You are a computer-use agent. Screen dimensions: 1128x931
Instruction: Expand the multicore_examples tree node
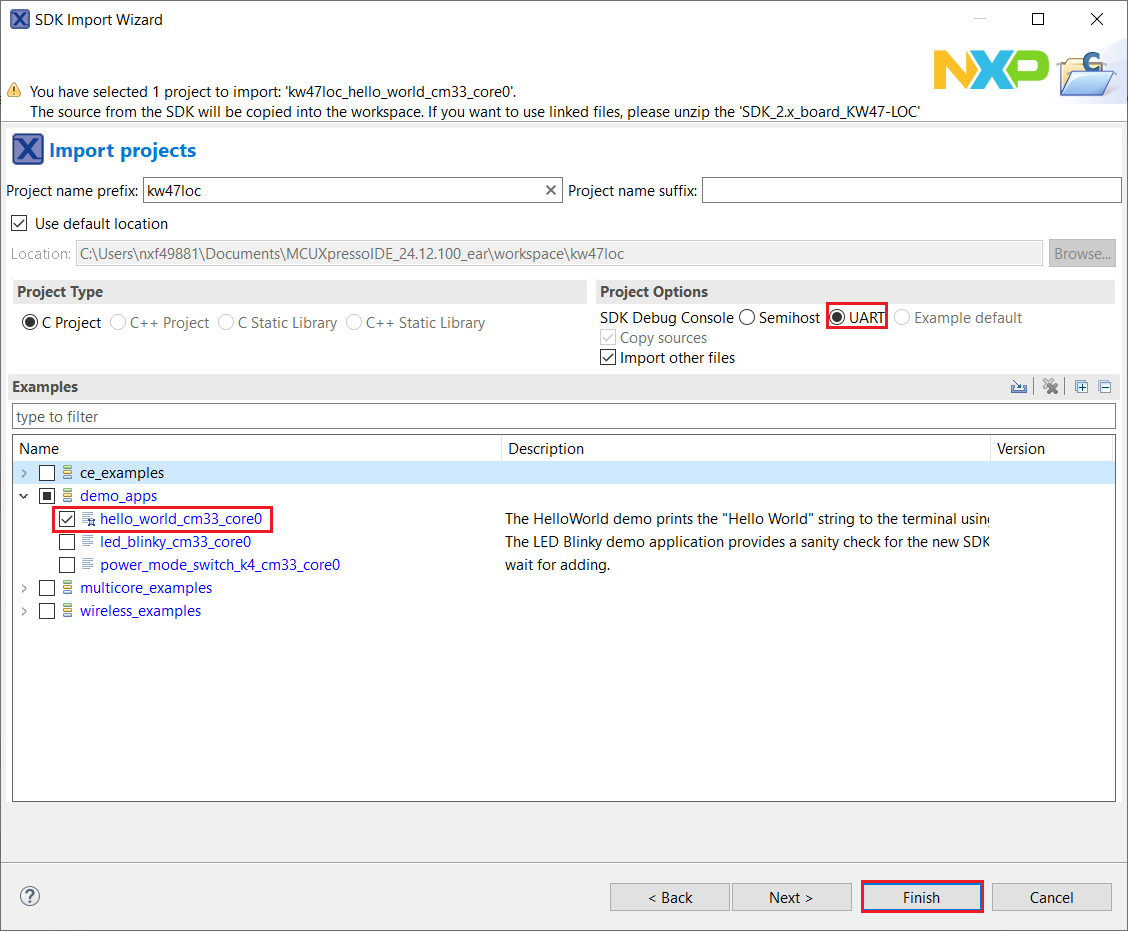(x=24, y=588)
